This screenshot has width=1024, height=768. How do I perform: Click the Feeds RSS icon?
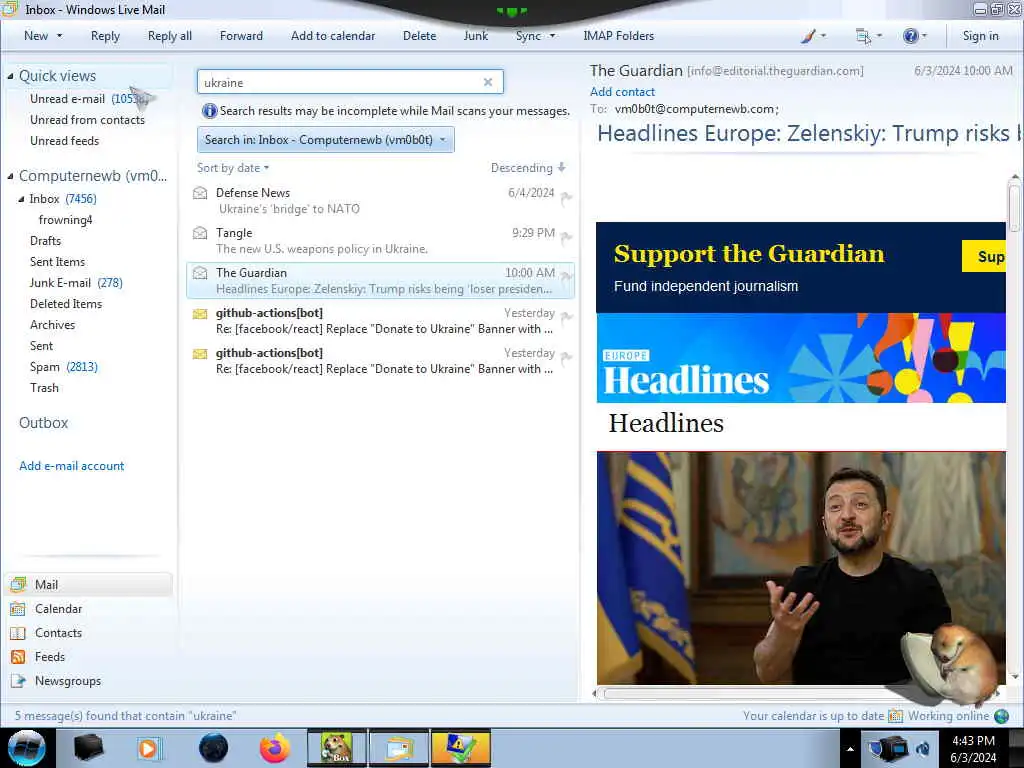pos(18,657)
